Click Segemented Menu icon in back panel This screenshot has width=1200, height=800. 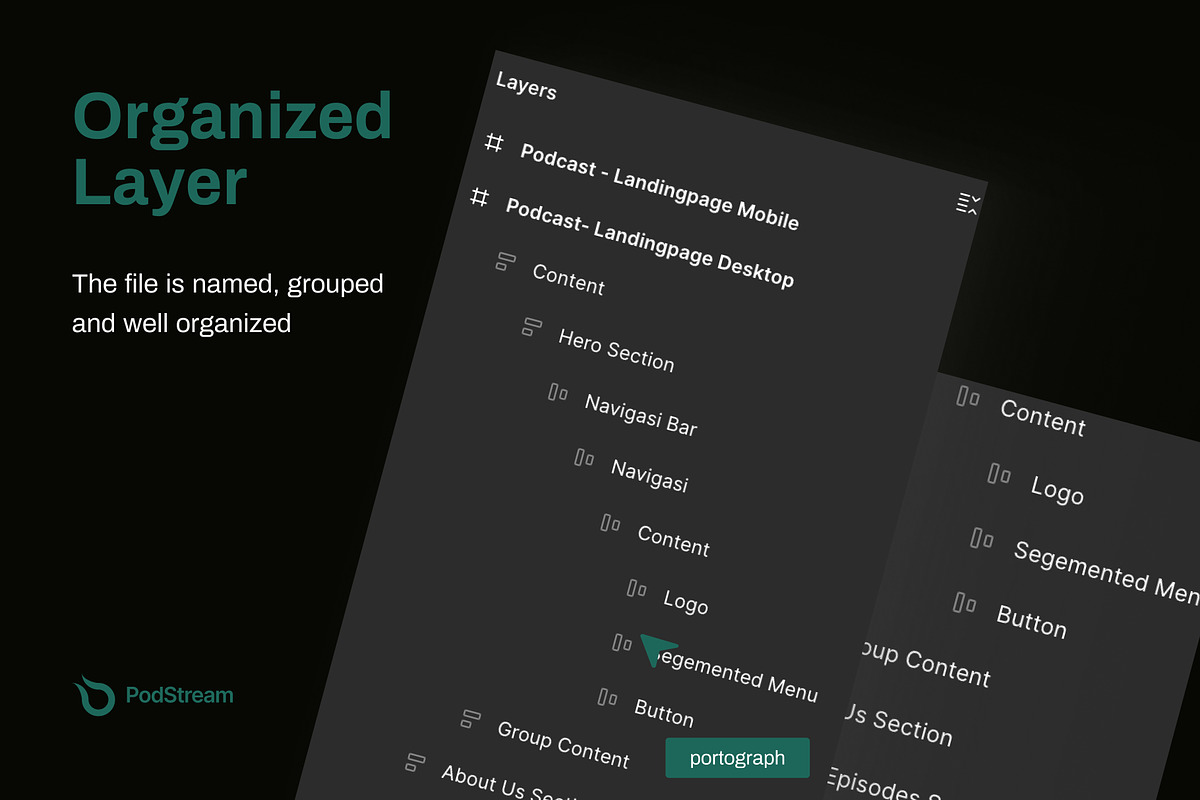pyautogui.click(x=982, y=539)
